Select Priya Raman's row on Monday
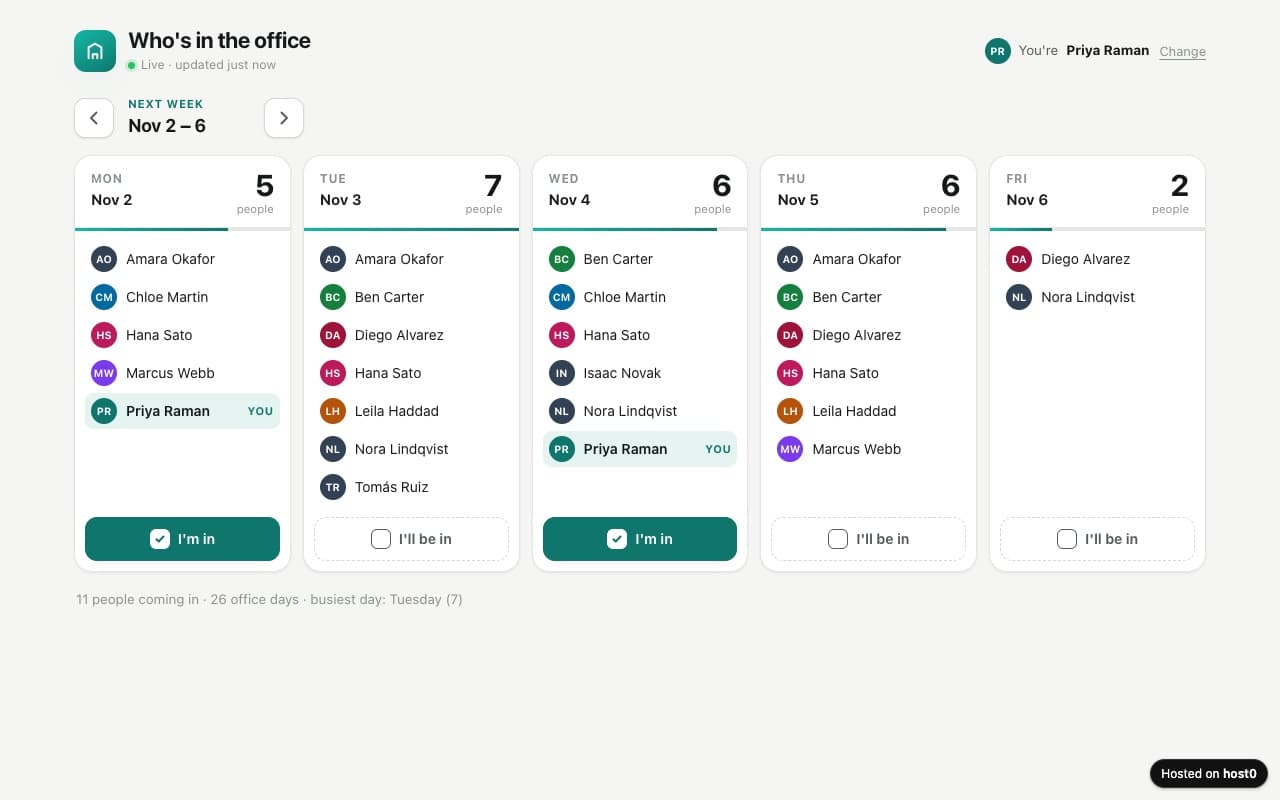The image size is (1280, 800). [x=182, y=411]
